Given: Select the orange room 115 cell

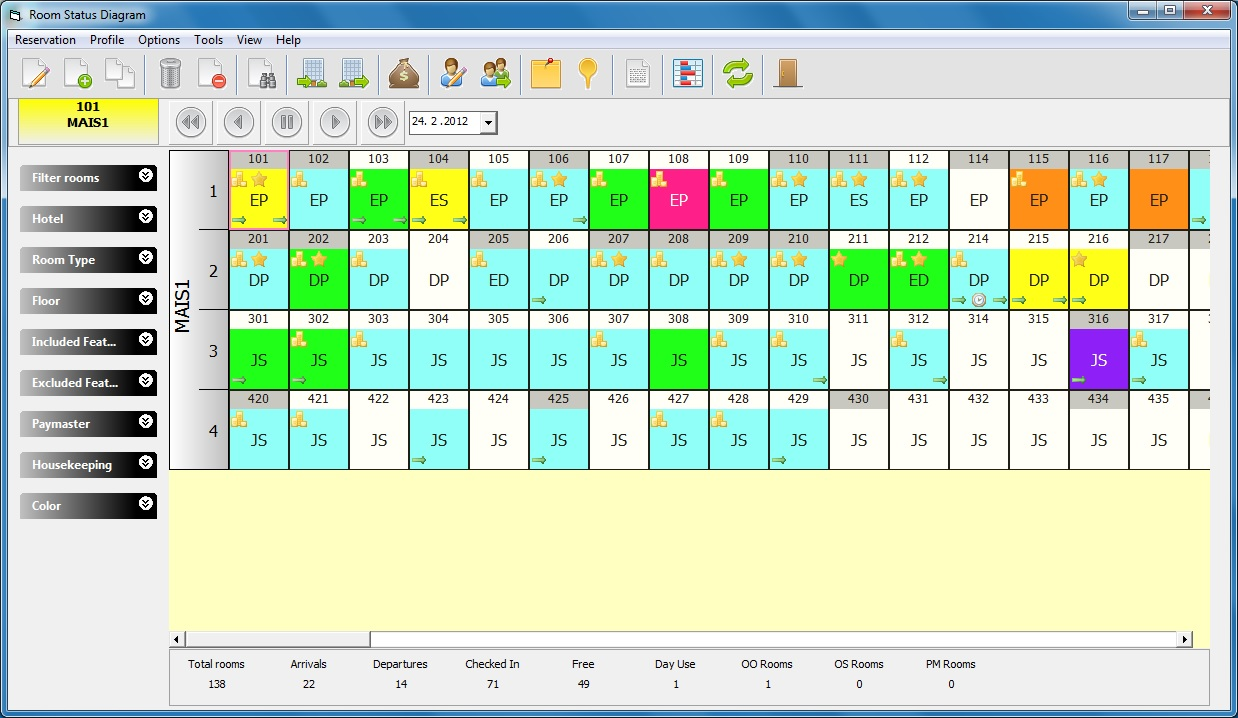Looking at the screenshot, I should (1039, 190).
